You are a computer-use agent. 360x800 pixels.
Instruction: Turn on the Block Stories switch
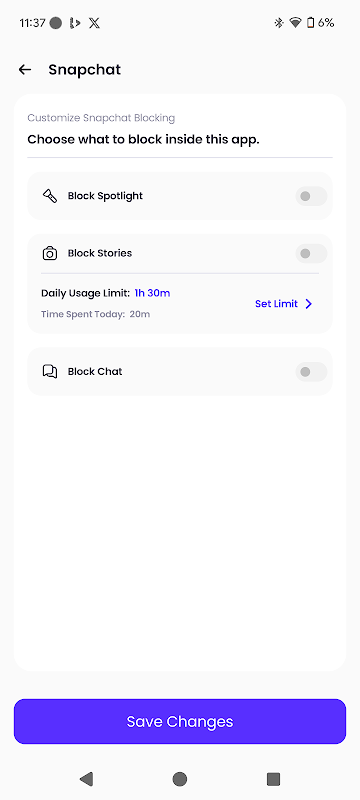click(x=311, y=254)
